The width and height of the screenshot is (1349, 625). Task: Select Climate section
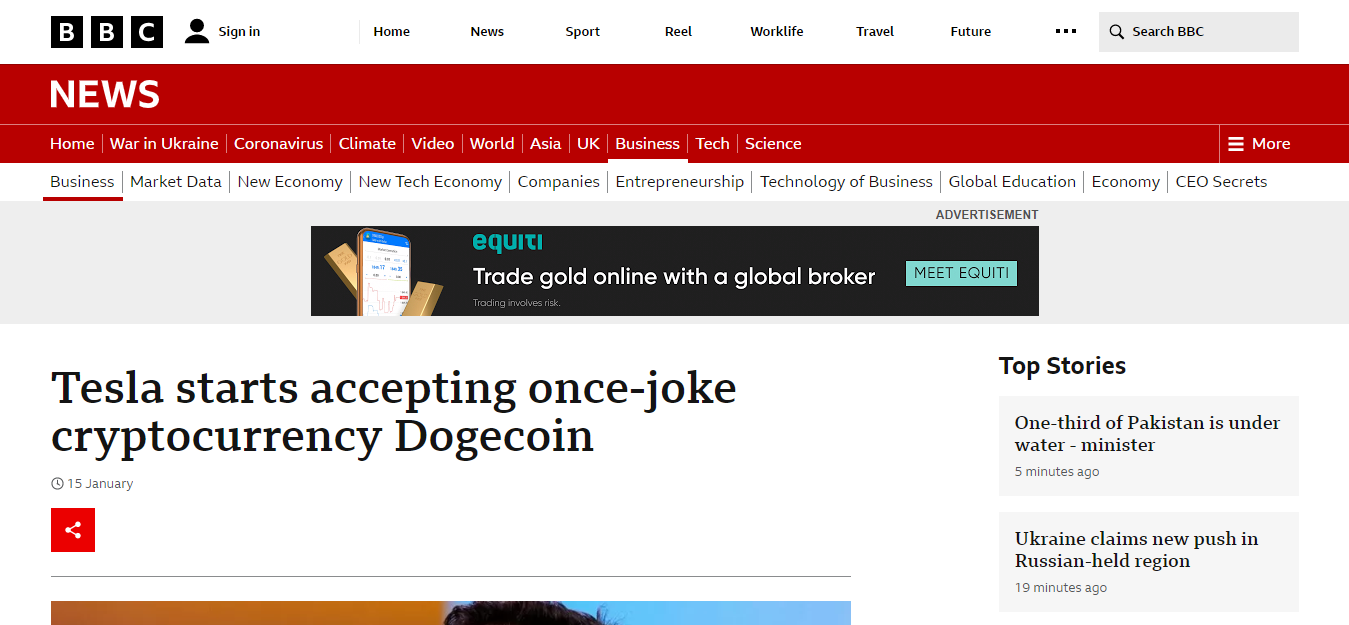click(x=367, y=144)
